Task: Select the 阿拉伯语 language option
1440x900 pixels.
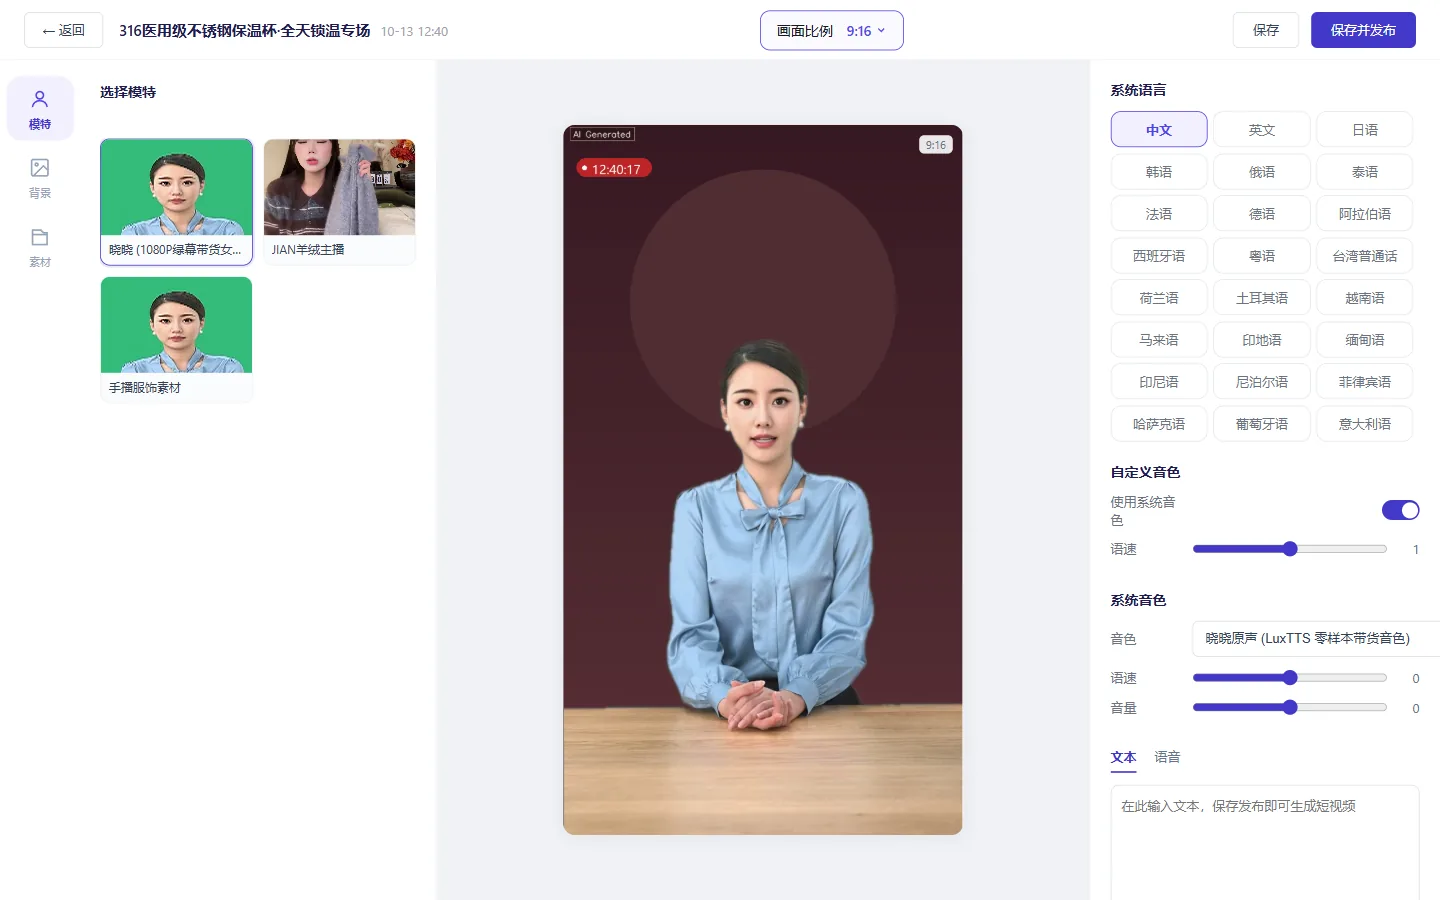Action: pyautogui.click(x=1365, y=214)
